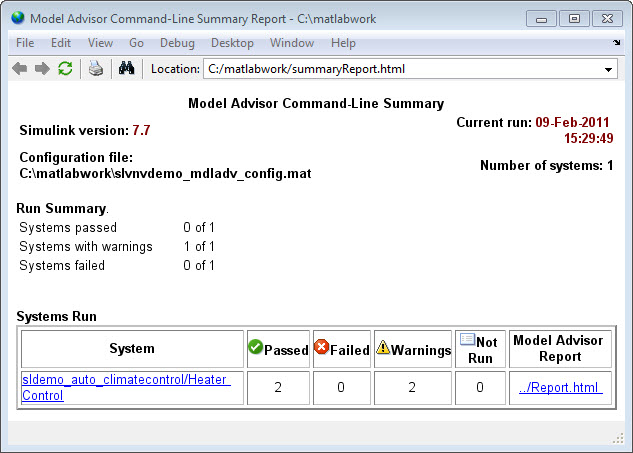The width and height of the screenshot is (633, 453).
Task: Click 'Systems failed' row label
Action: click(62, 265)
